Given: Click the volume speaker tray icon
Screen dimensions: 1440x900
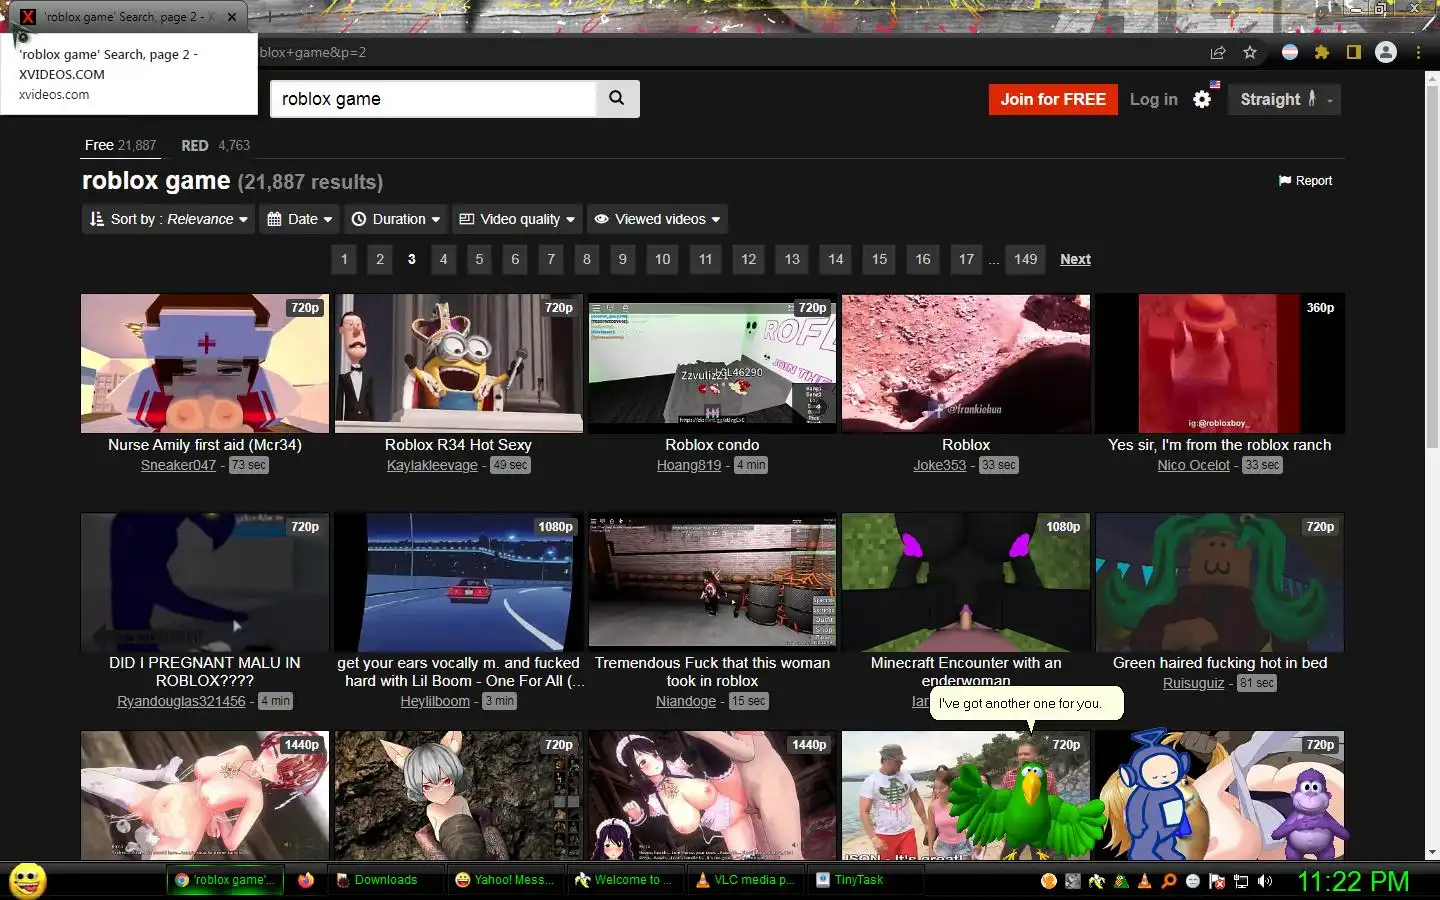Looking at the screenshot, I should tap(1265, 881).
